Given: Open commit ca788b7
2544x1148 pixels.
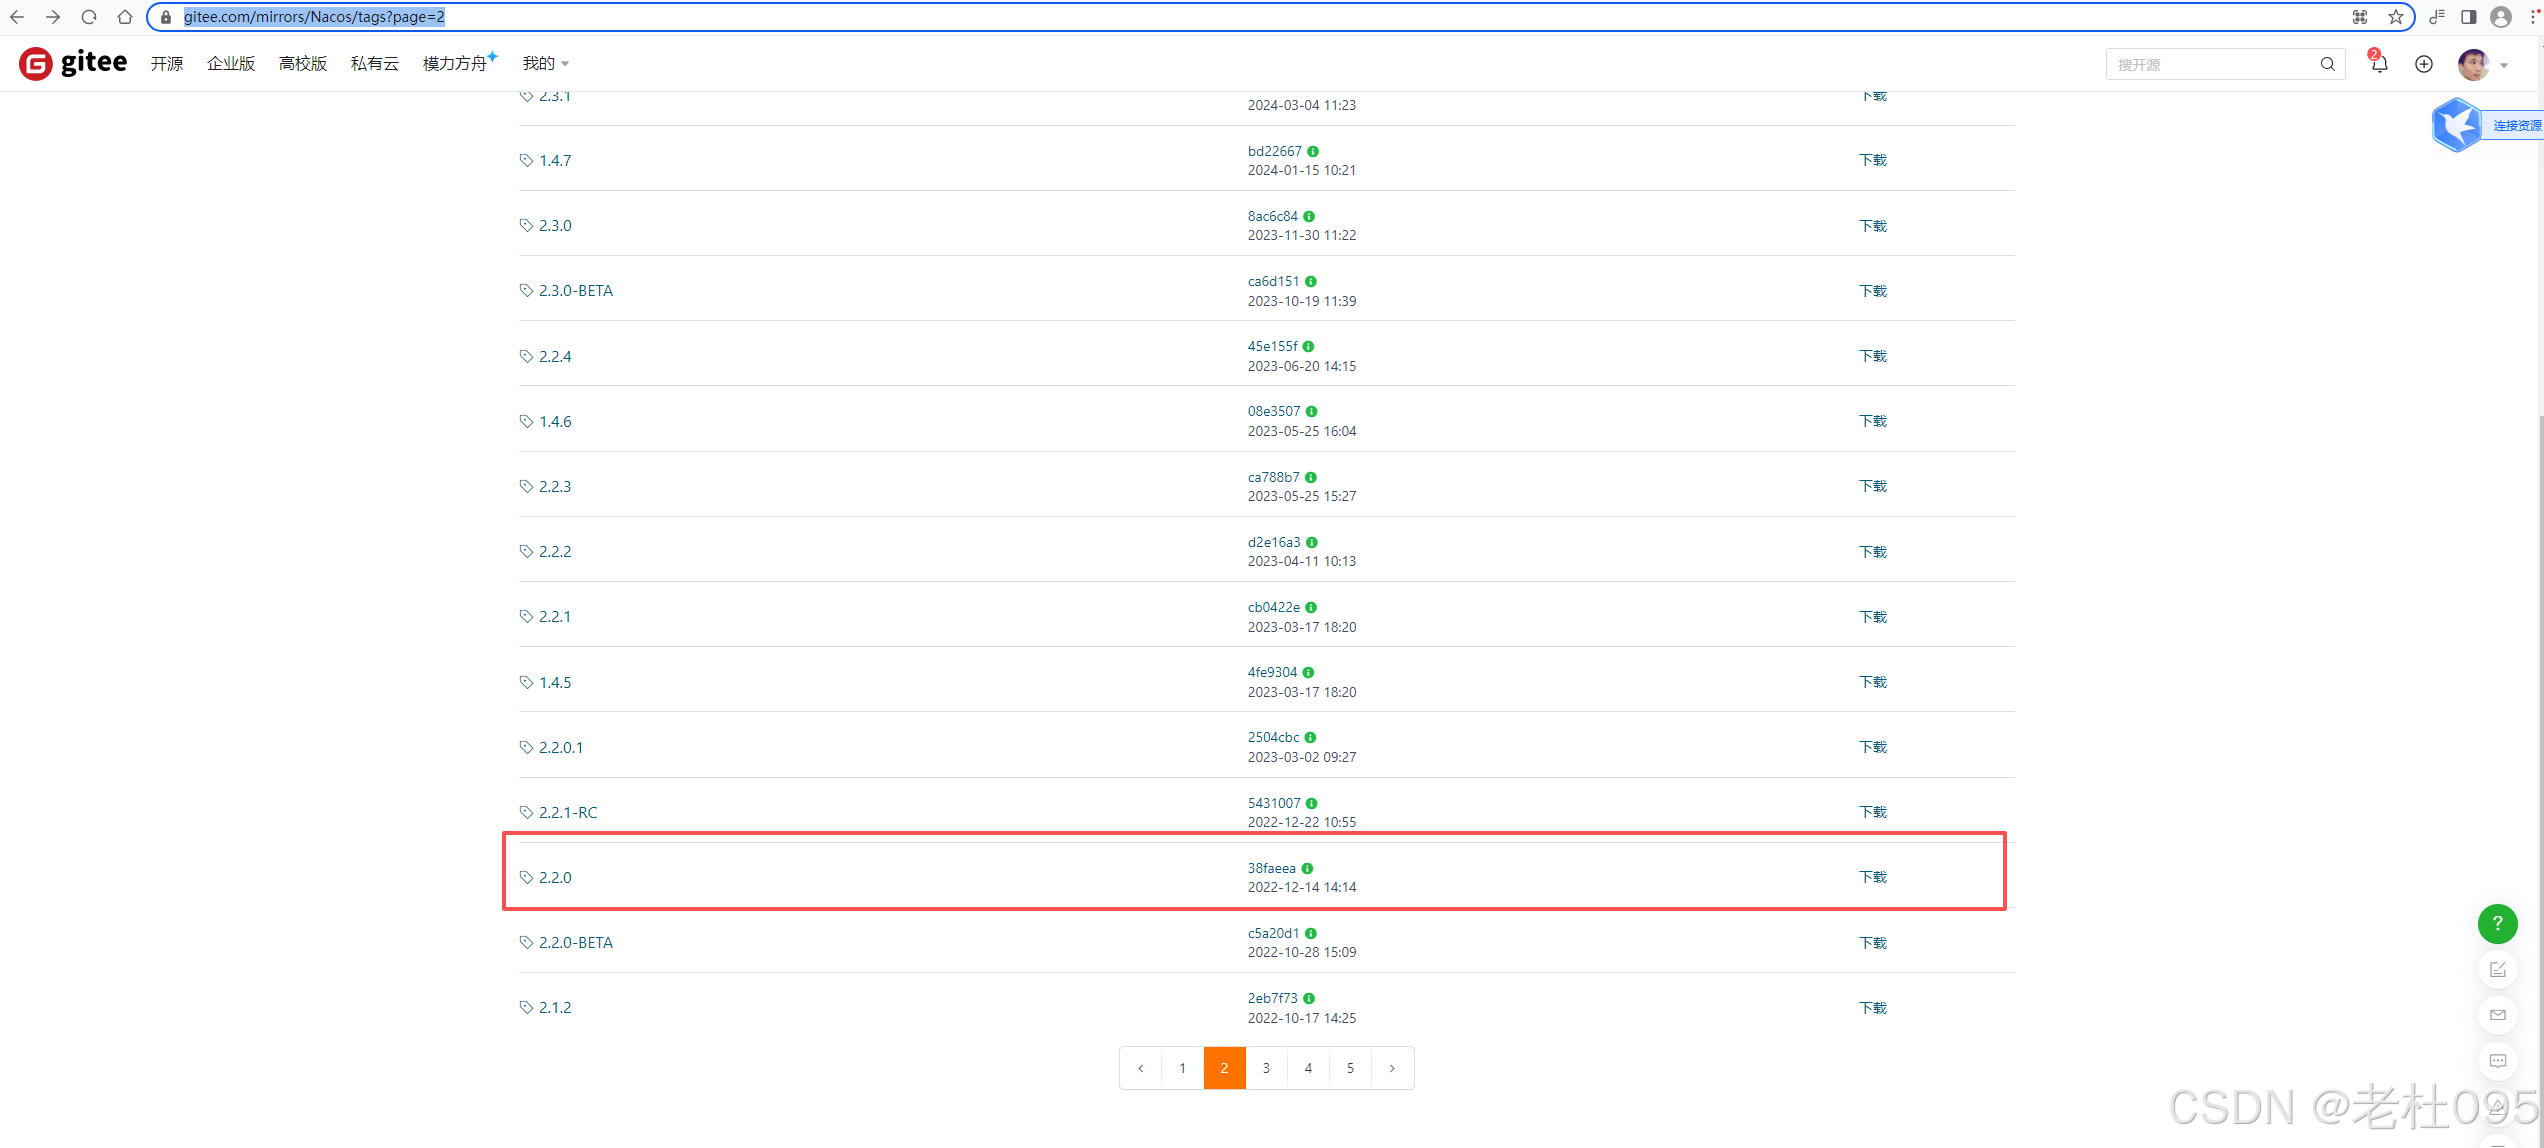Looking at the screenshot, I should (1273, 477).
